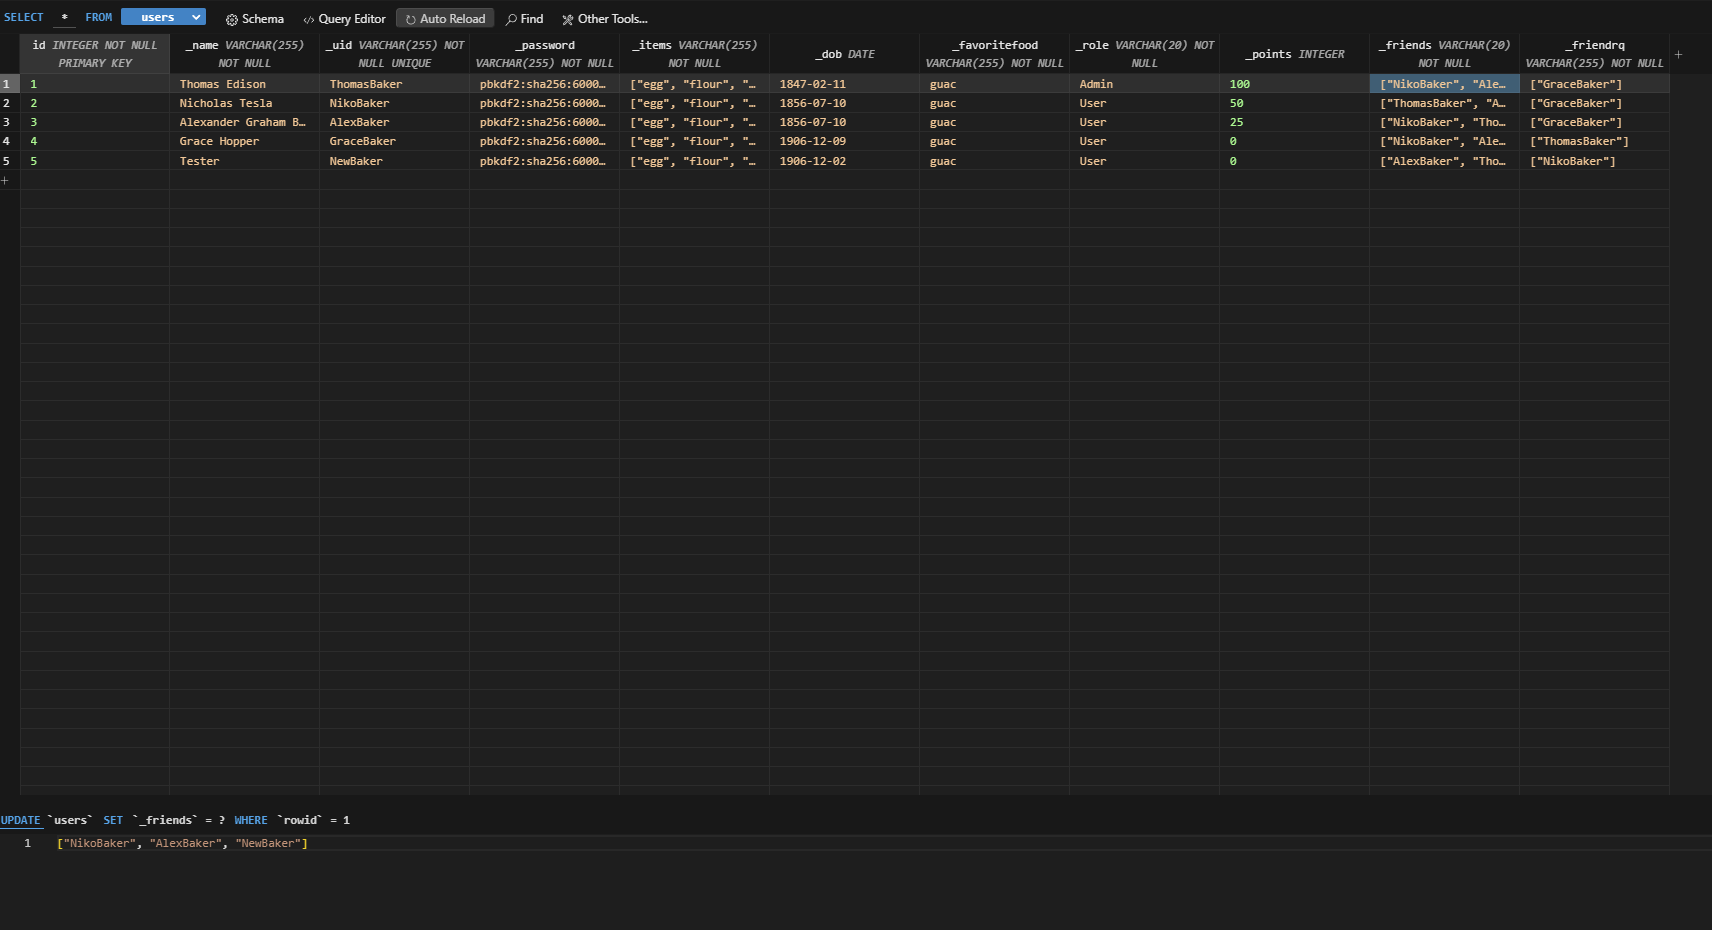Click the '1906-12-09' date cell
Viewport: 1712px width, 930px height.
pyautogui.click(x=845, y=141)
